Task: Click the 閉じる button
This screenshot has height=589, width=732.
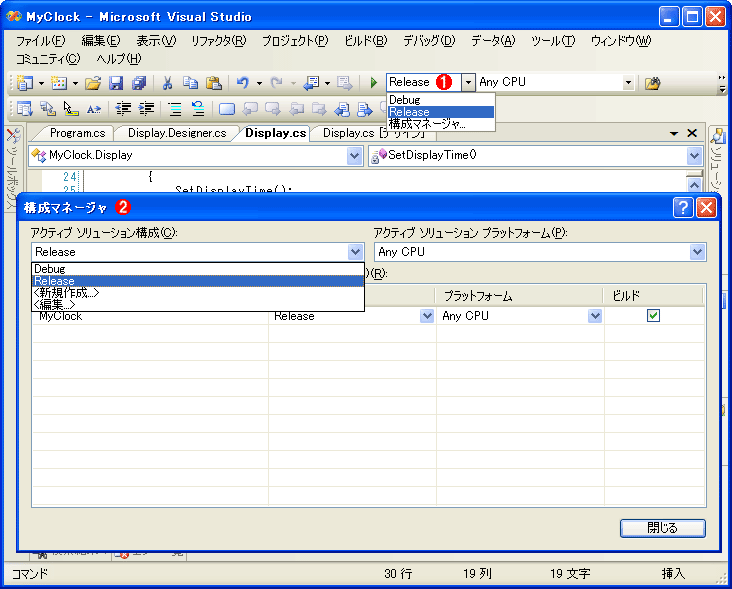Action: coord(662,528)
